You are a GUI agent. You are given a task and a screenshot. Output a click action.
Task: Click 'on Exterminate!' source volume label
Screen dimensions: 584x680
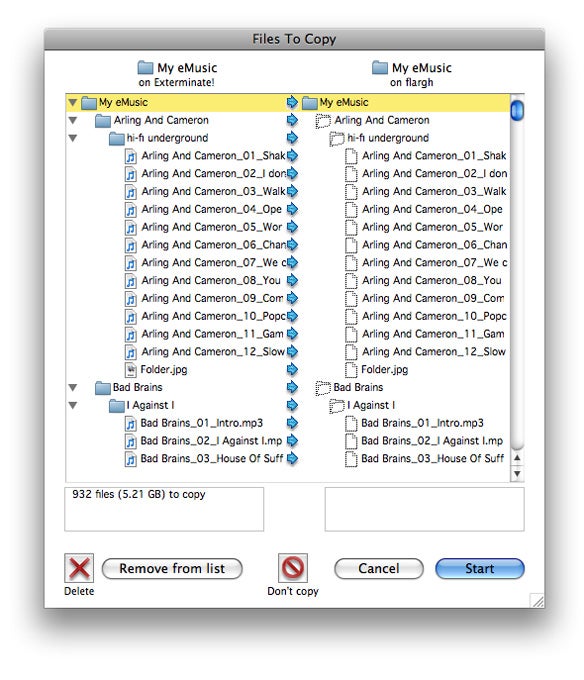(x=176, y=82)
